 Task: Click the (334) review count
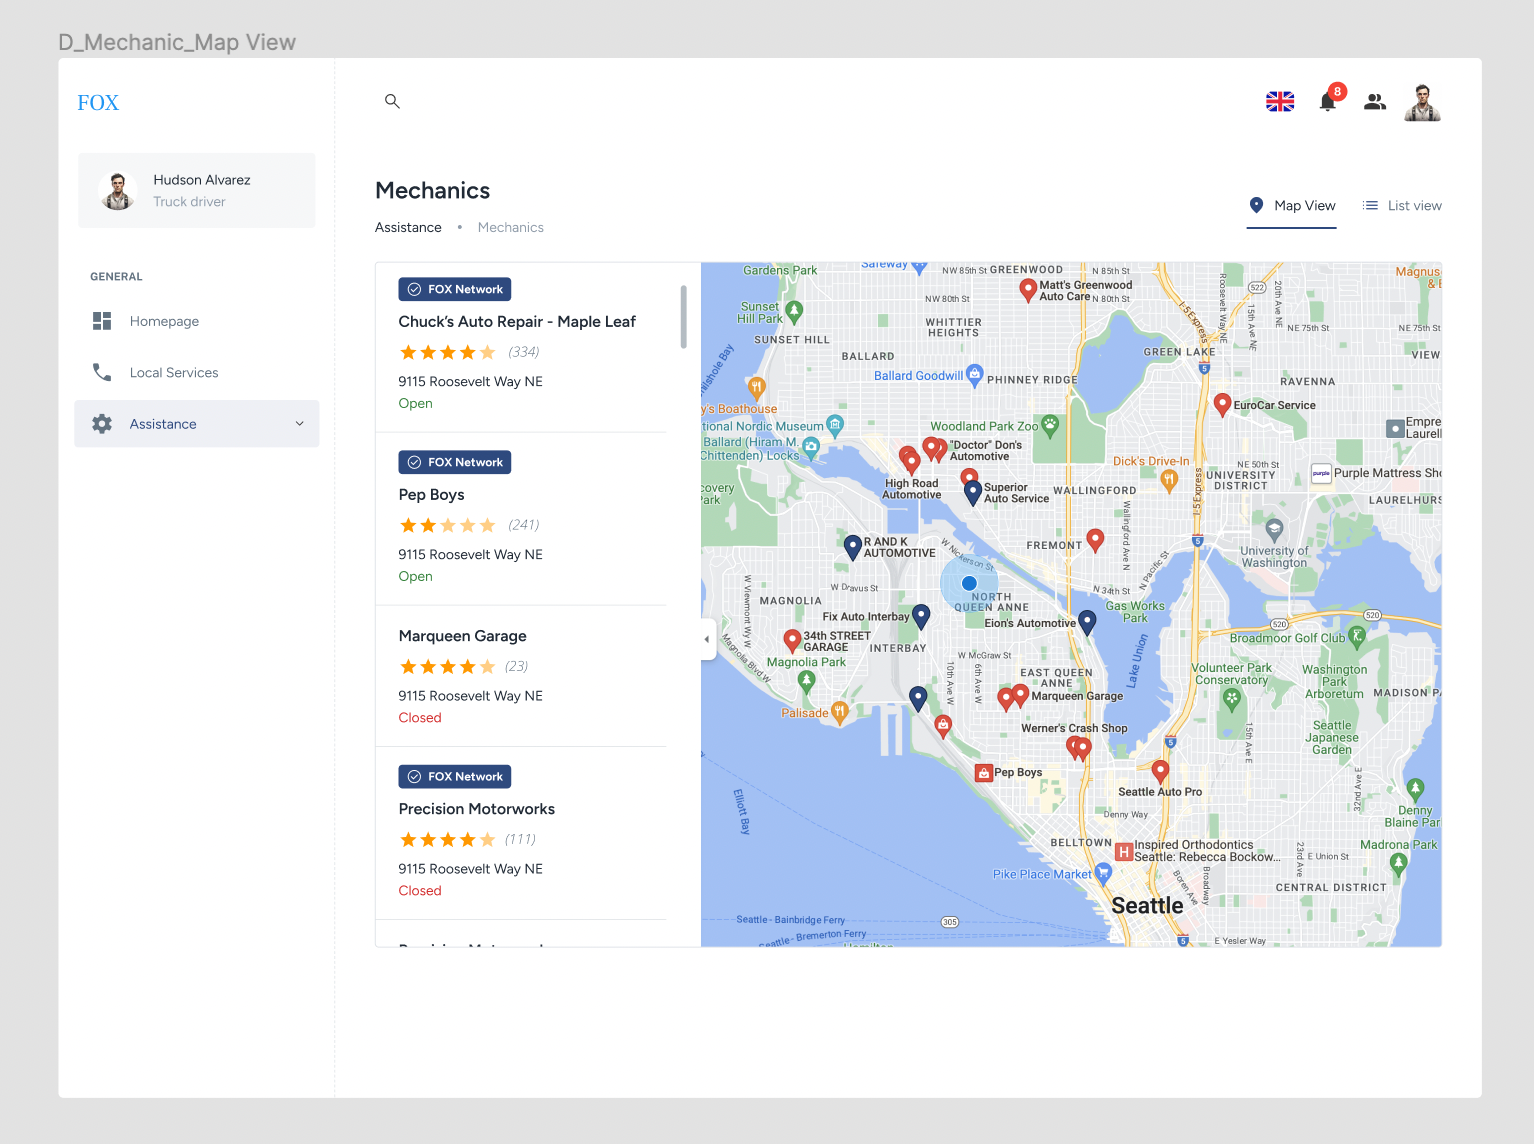[x=523, y=352]
